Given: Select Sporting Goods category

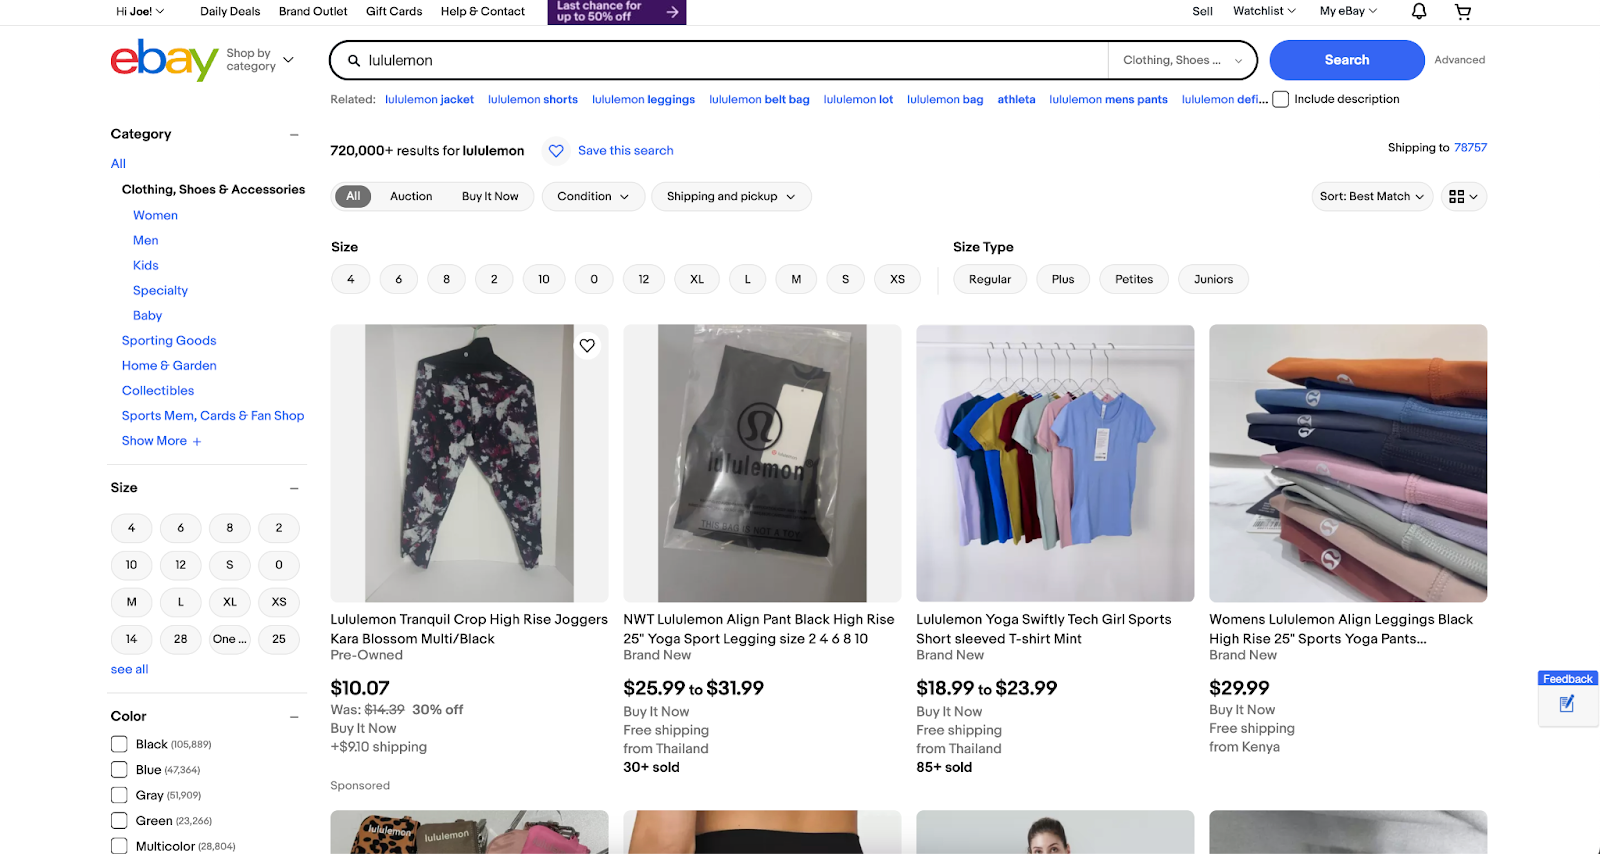Looking at the screenshot, I should click(169, 341).
